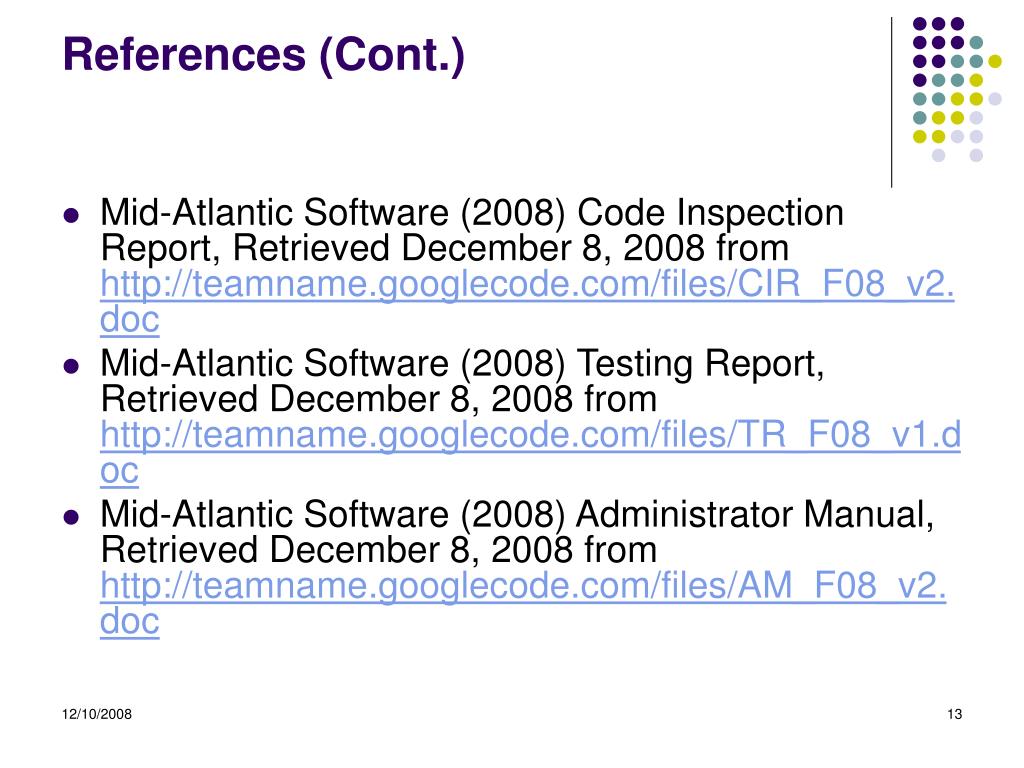Viewport: 1024px width, 768px height.
Task: Open the CIR_F08_v2 document link
Action: pos(527,284)
